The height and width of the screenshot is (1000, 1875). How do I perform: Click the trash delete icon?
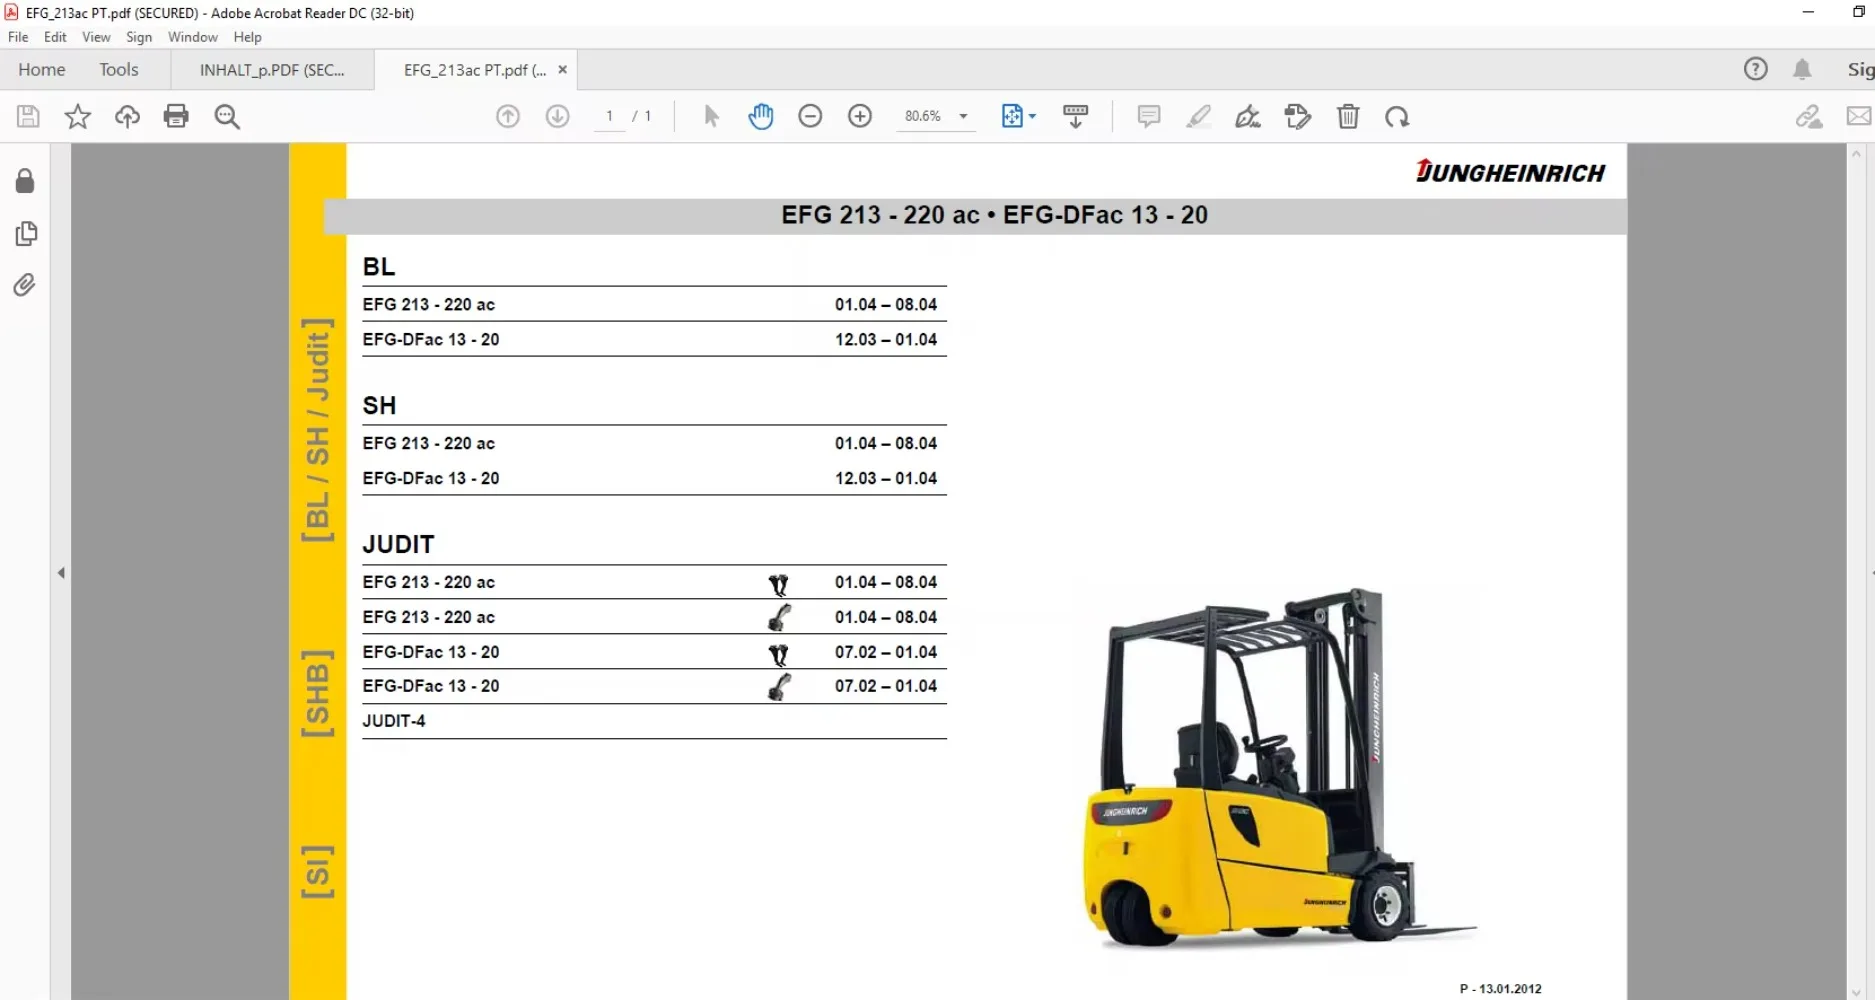(1348, 117)
